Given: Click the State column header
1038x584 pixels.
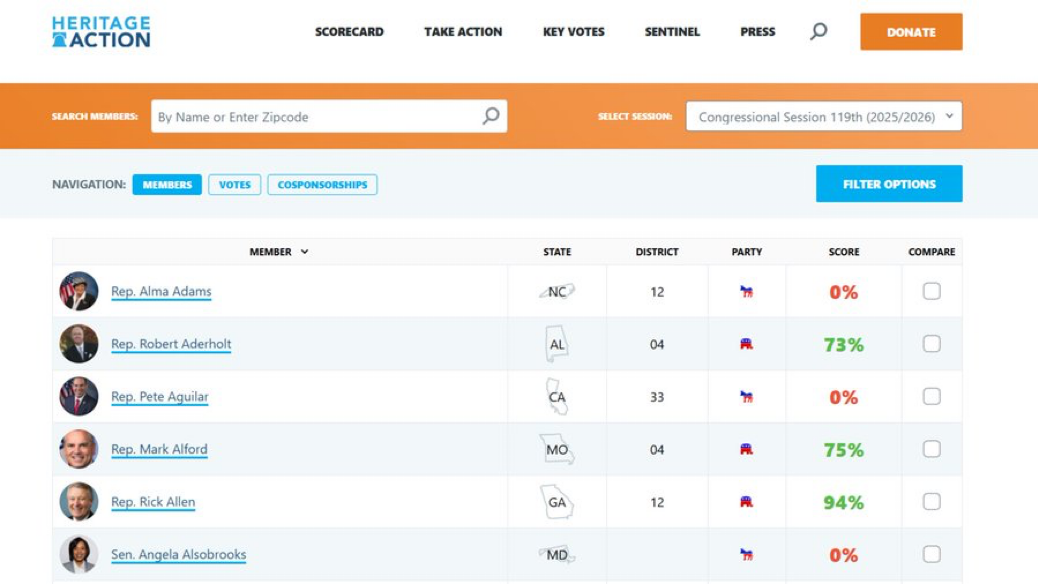Looking at the screenshot, I should 557,252.
